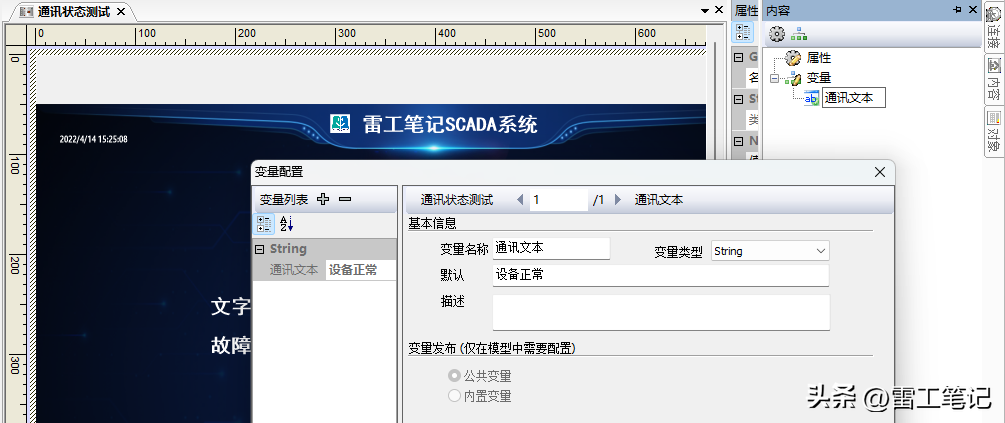
Task: Go to next variable page arrow
Action: 618,200
